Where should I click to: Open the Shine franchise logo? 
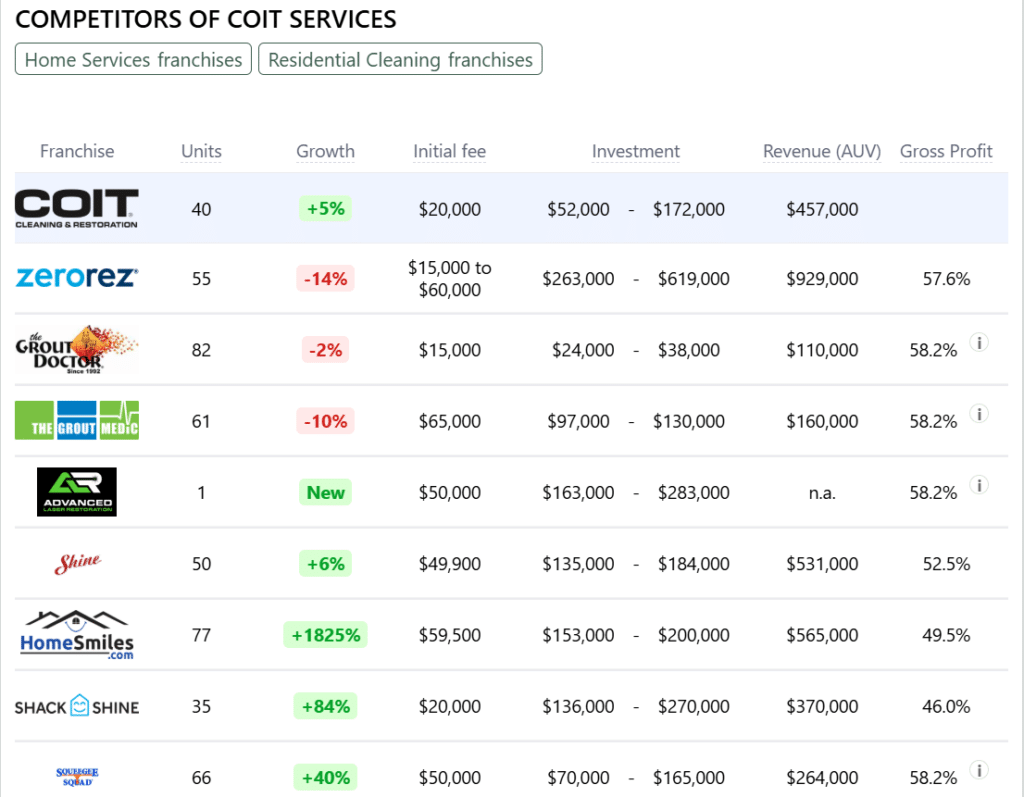coord(78,563)
